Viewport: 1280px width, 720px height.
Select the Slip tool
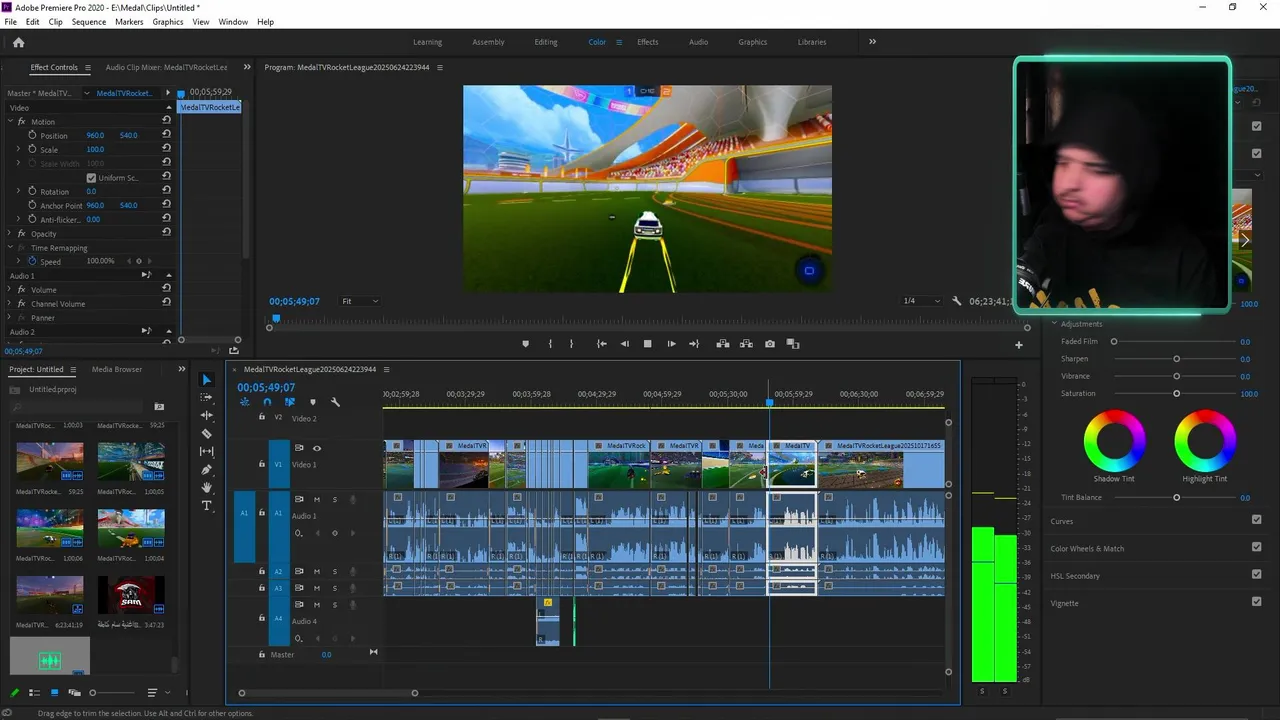click(x=207, y=452)
